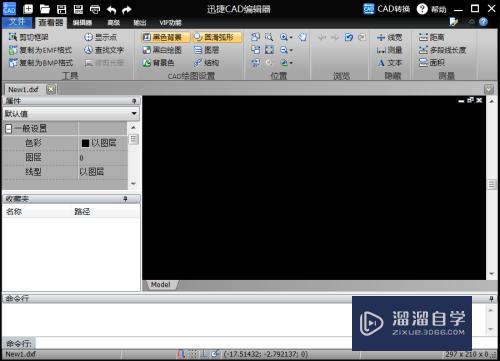Switch to the 输出 output tab
The width and height of the screenshot is (500, 361).
point(140,23)
